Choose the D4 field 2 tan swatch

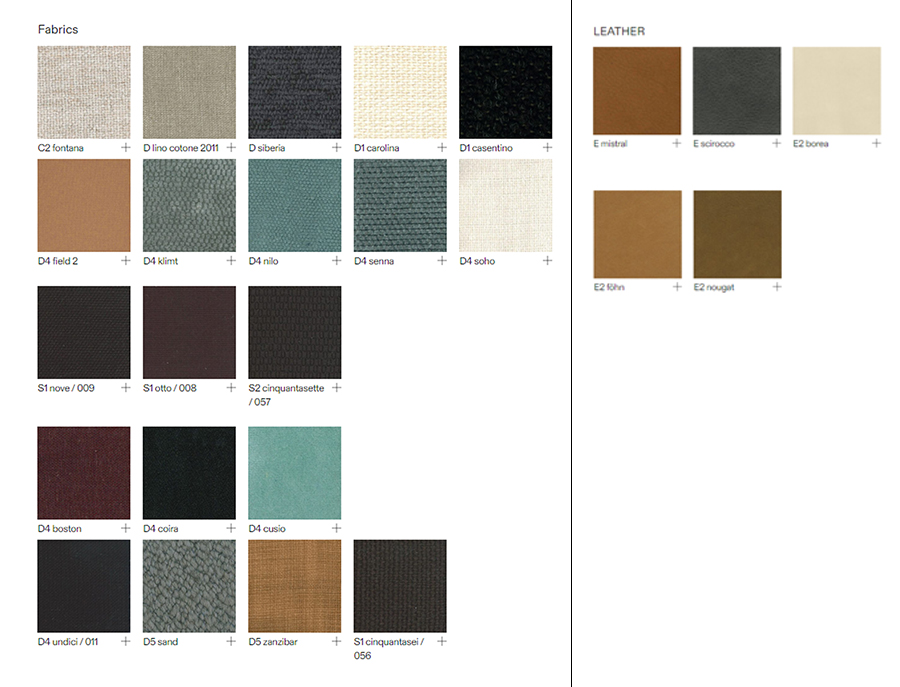pyautogui.click(x=84, y=206)
